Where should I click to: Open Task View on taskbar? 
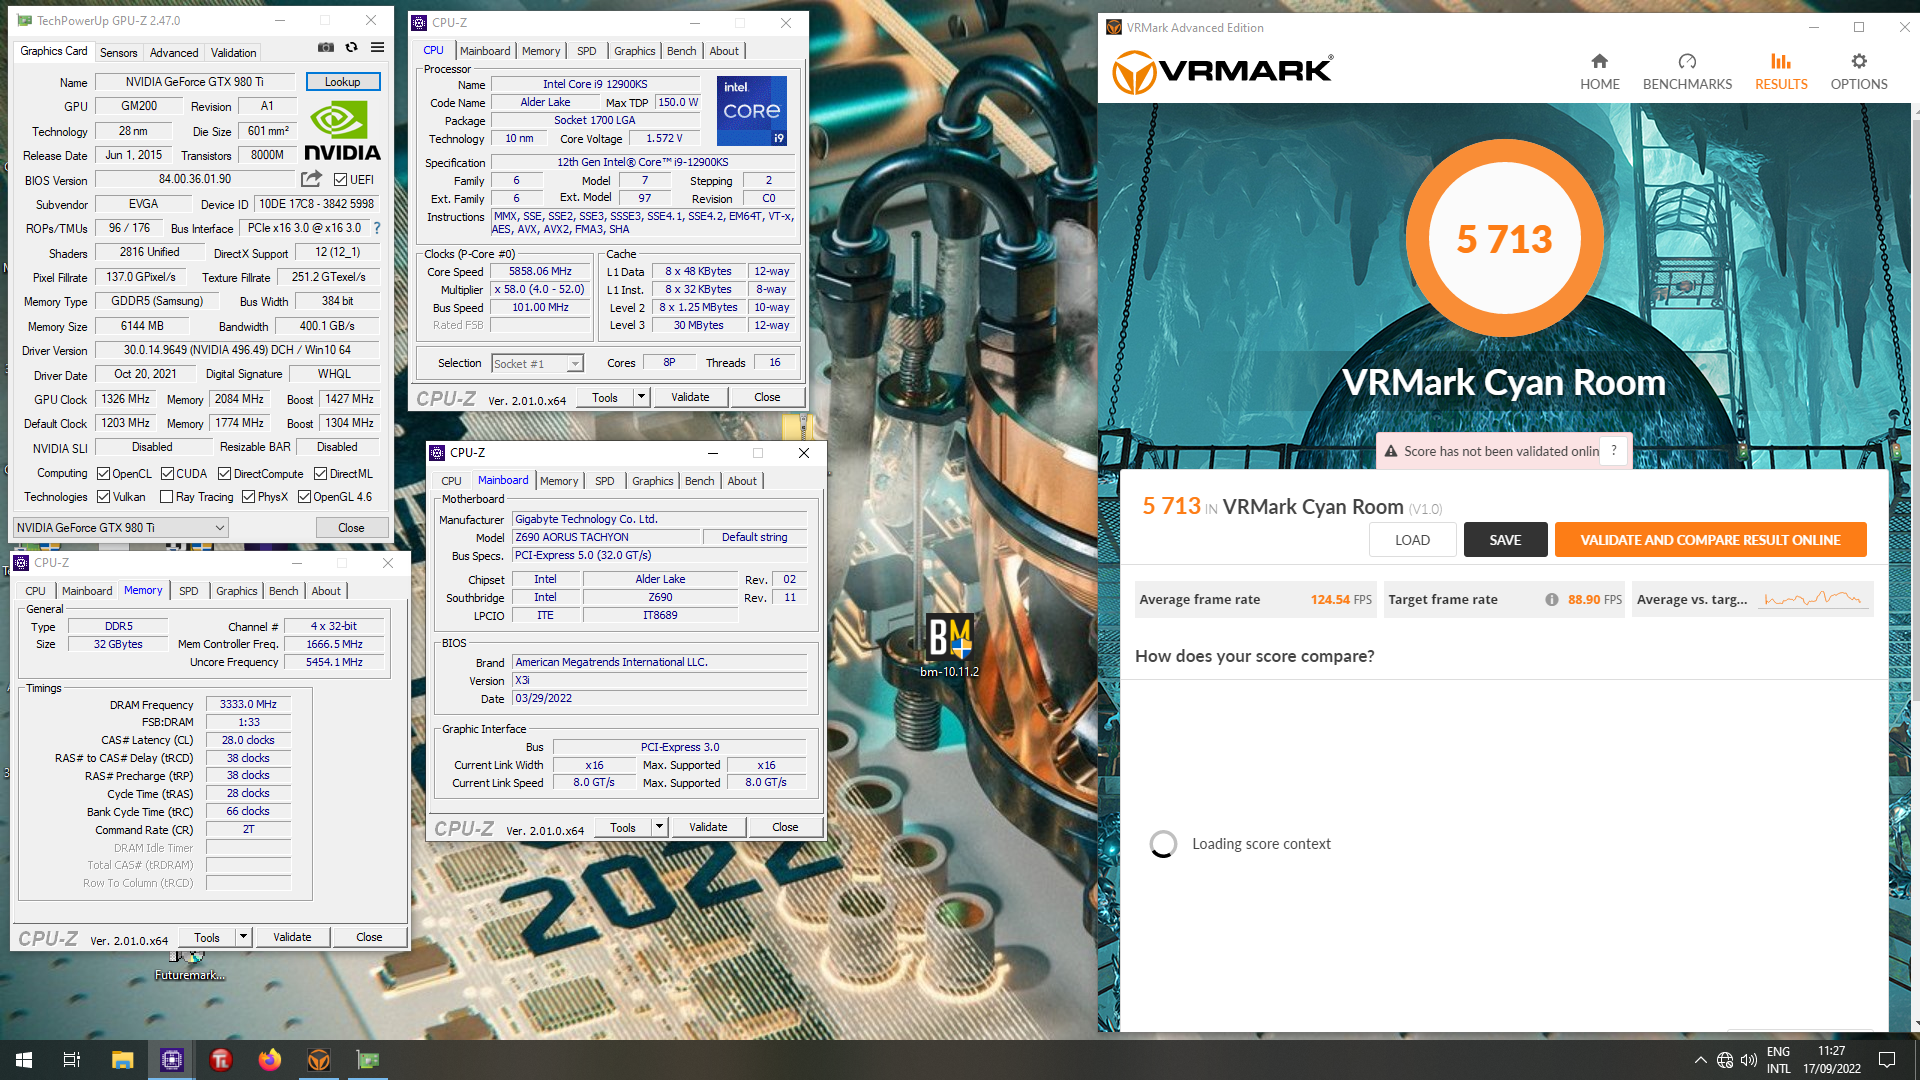[x=72, y=1060]
